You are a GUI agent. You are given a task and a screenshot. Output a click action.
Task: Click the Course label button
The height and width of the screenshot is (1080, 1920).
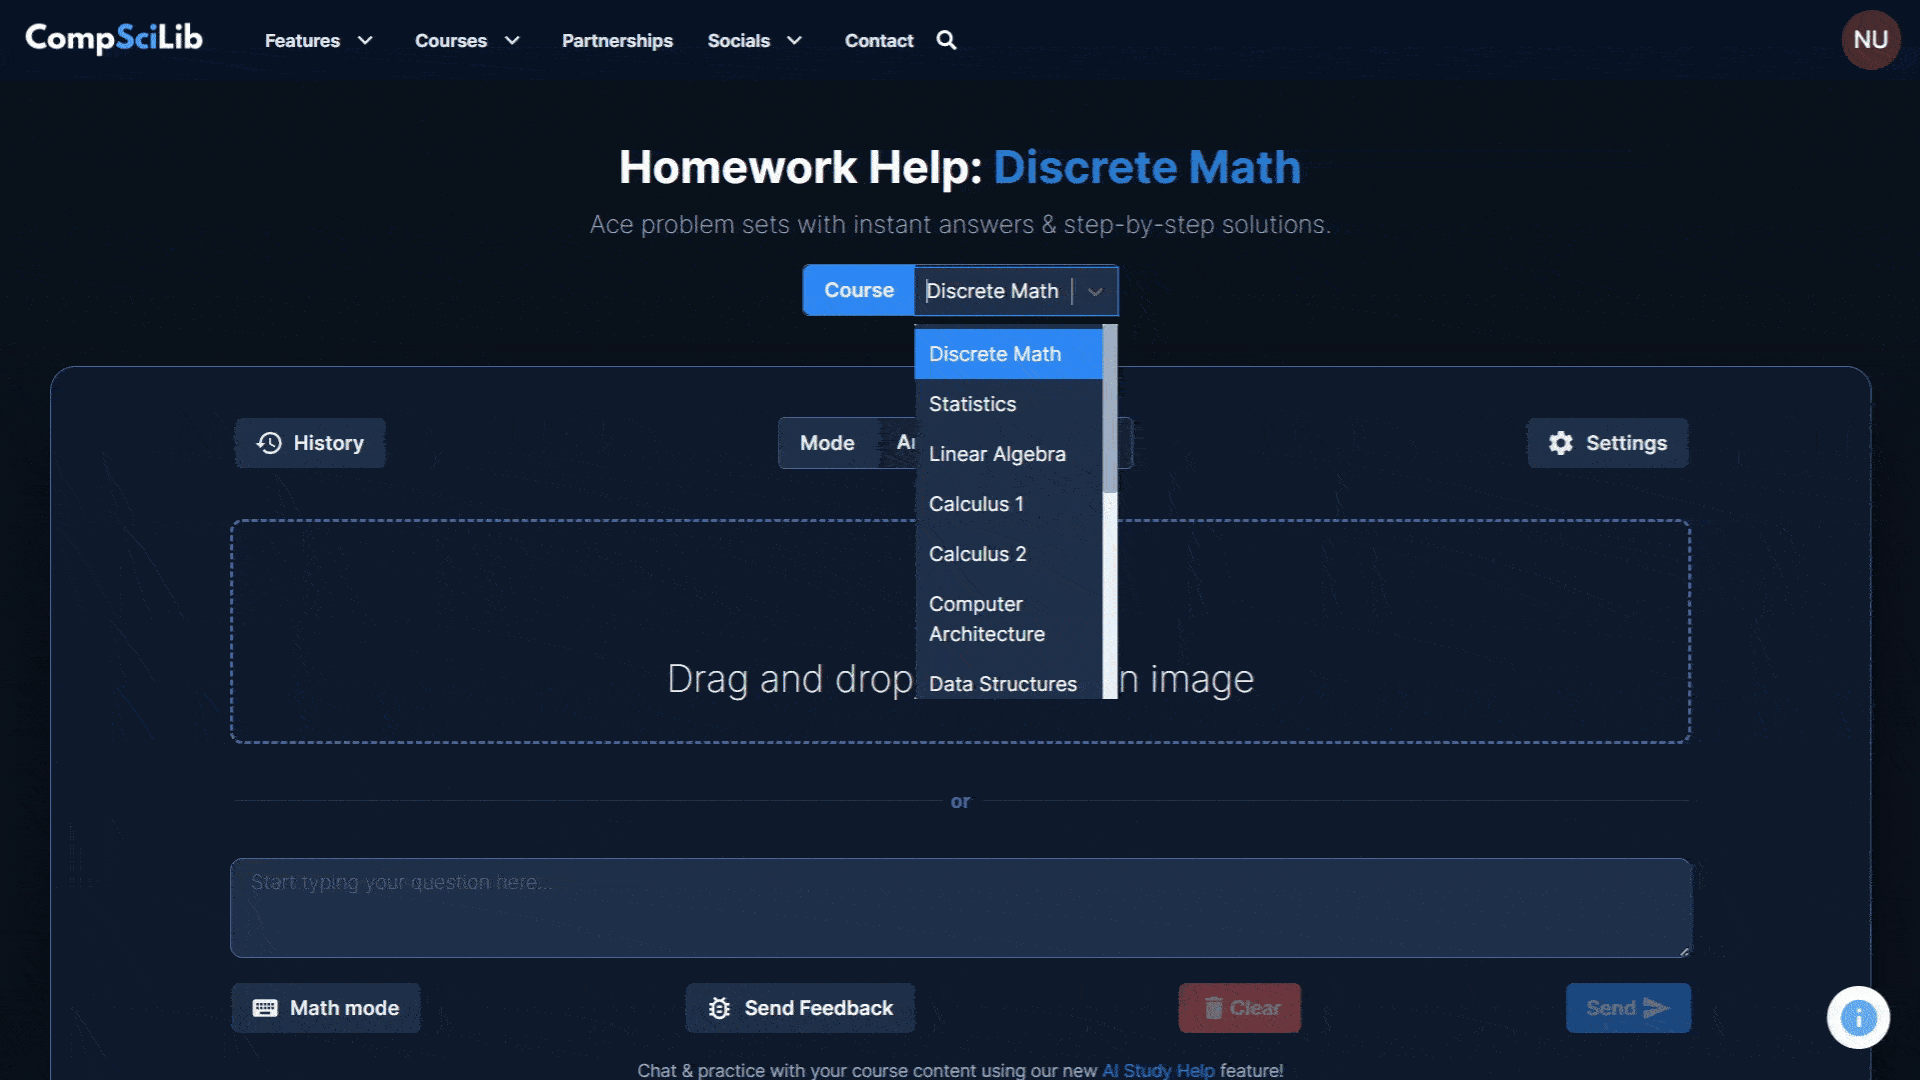tap(858, 290)
